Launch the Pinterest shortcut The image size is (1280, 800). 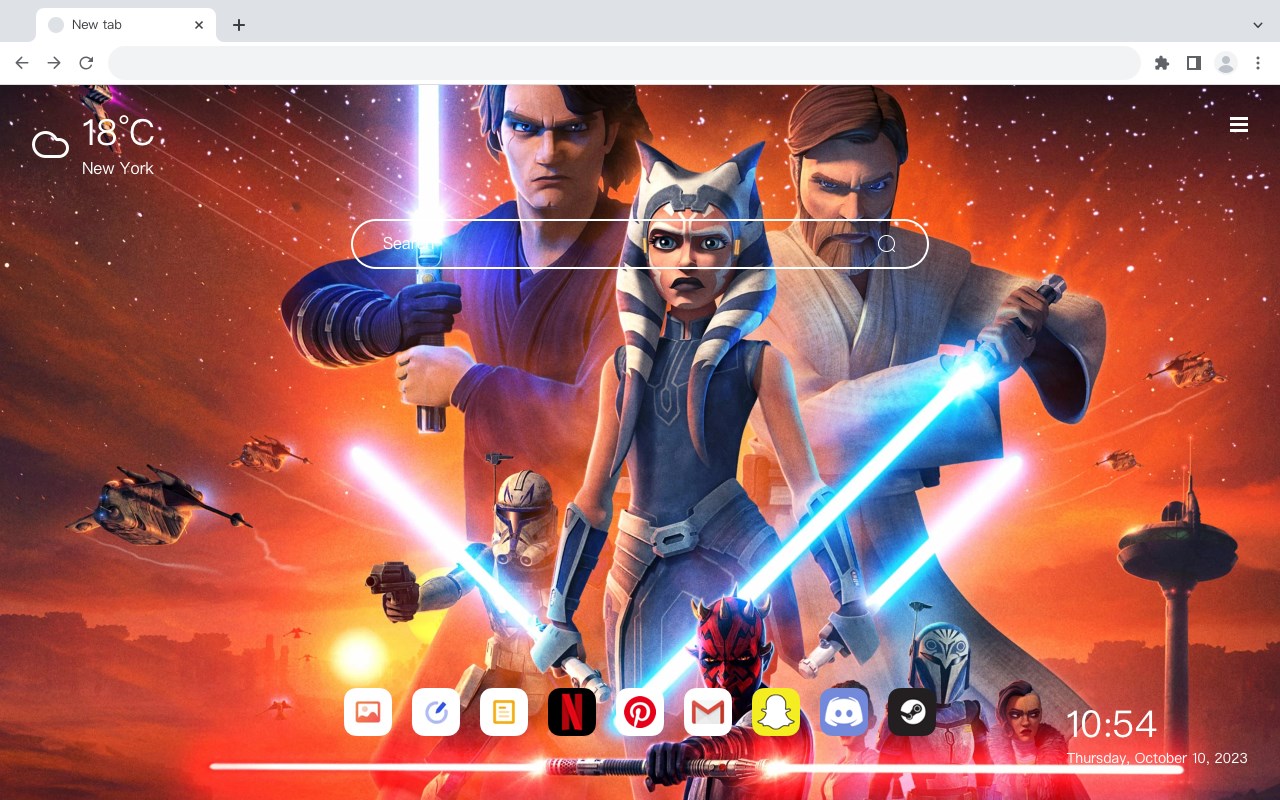640,712
